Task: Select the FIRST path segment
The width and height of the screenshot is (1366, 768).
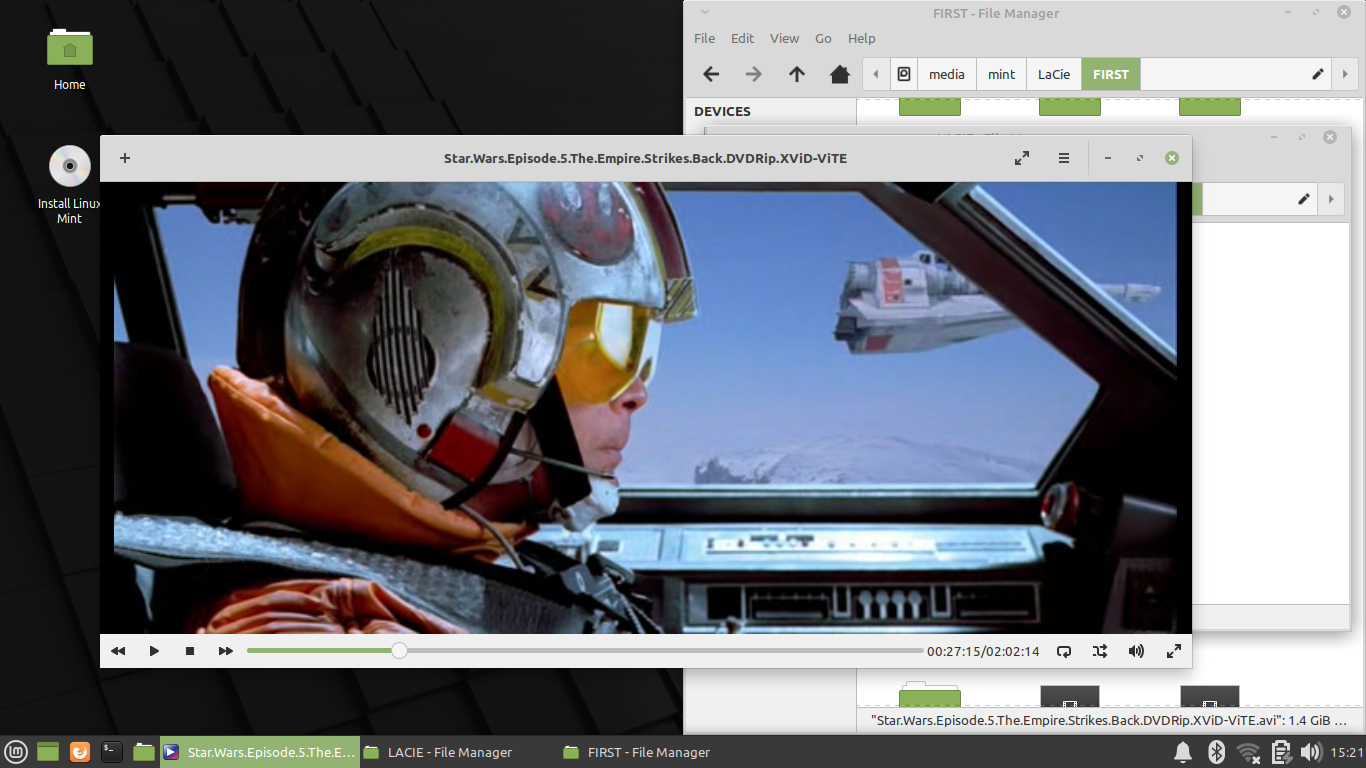Action: tap(1111, 74)
